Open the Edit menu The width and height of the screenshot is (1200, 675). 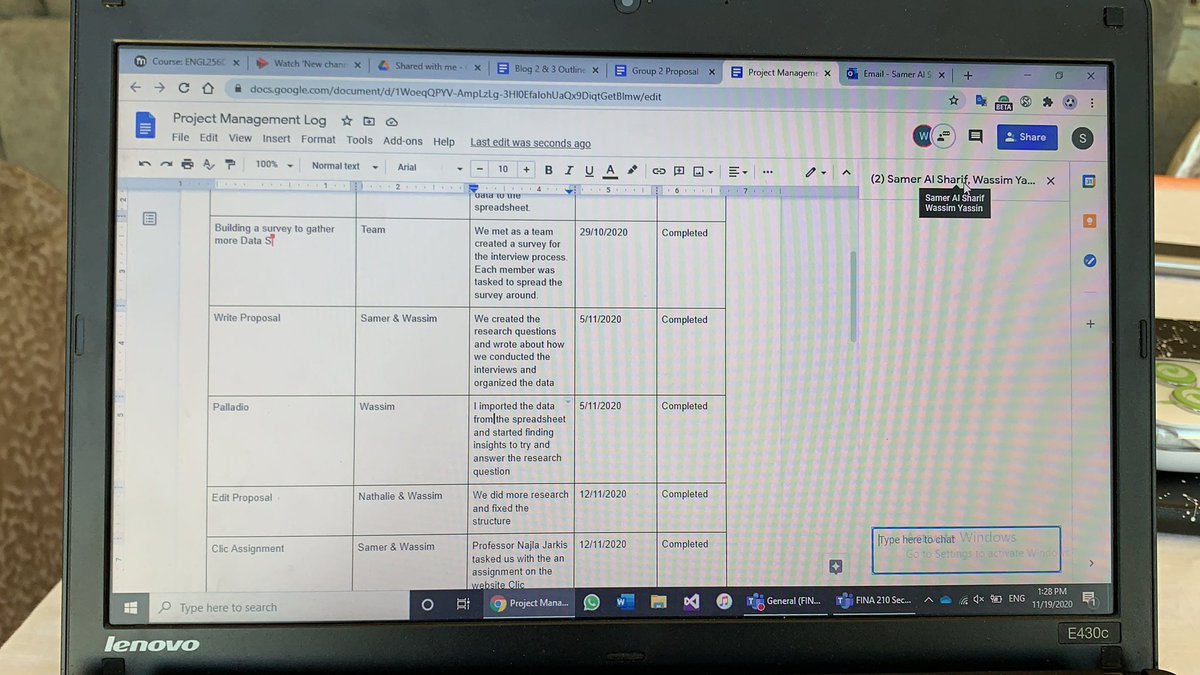coord(208,138)
